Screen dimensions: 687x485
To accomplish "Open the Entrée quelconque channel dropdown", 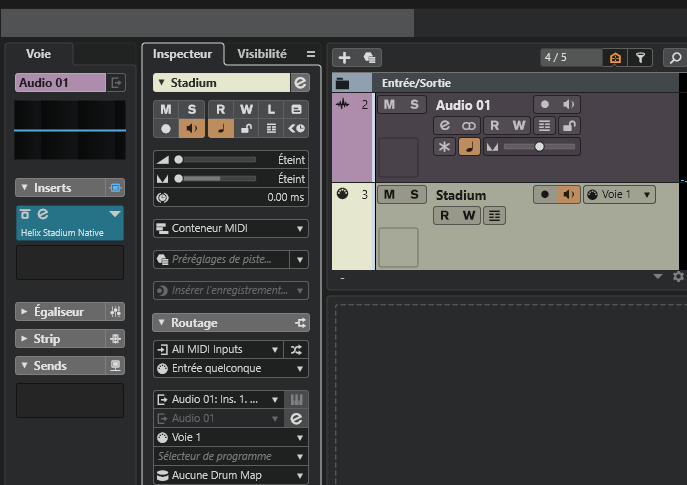I will pyautogui.click(x=231, y=368).
